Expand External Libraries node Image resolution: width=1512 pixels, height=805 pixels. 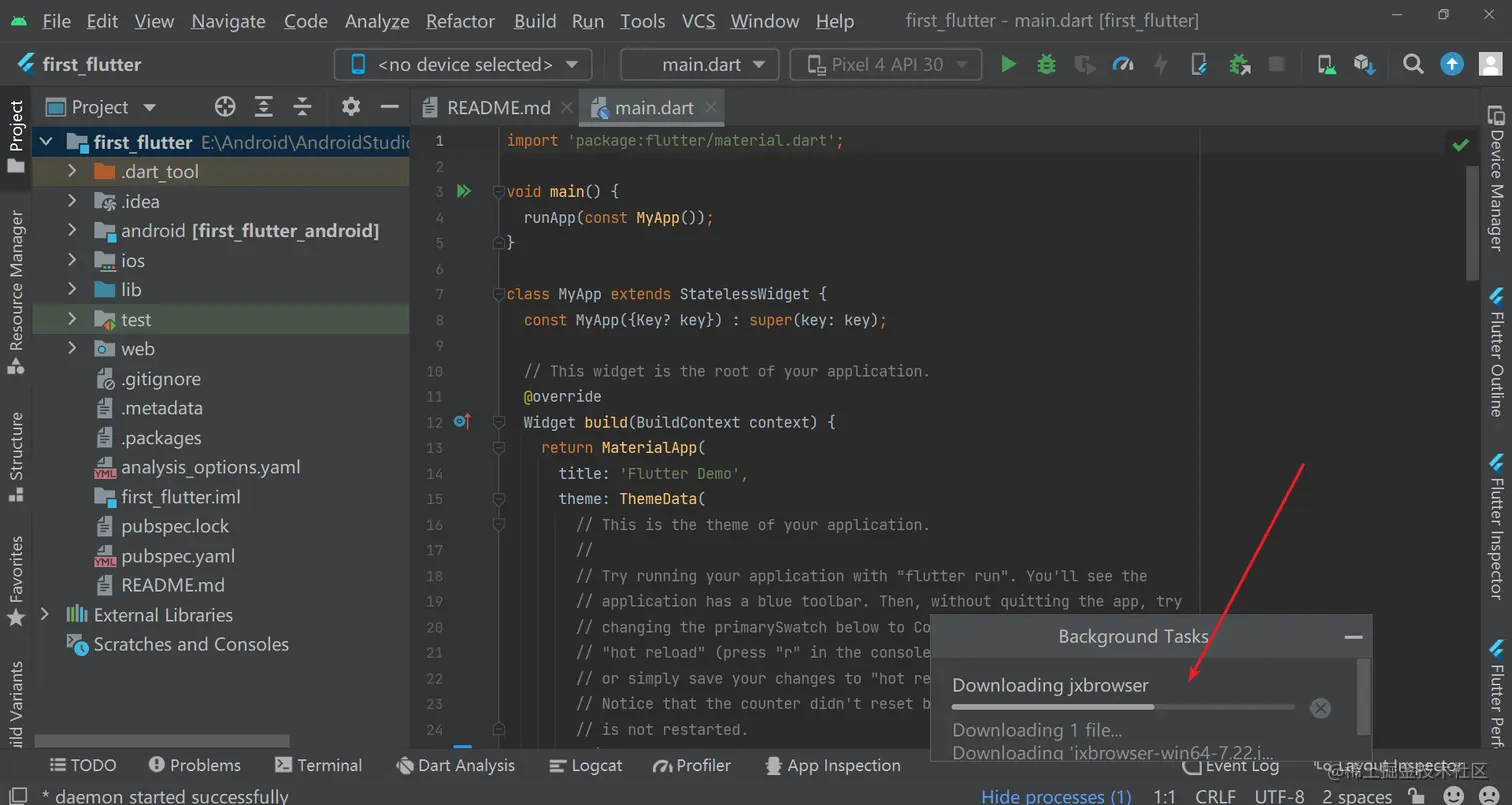[44, 614]
